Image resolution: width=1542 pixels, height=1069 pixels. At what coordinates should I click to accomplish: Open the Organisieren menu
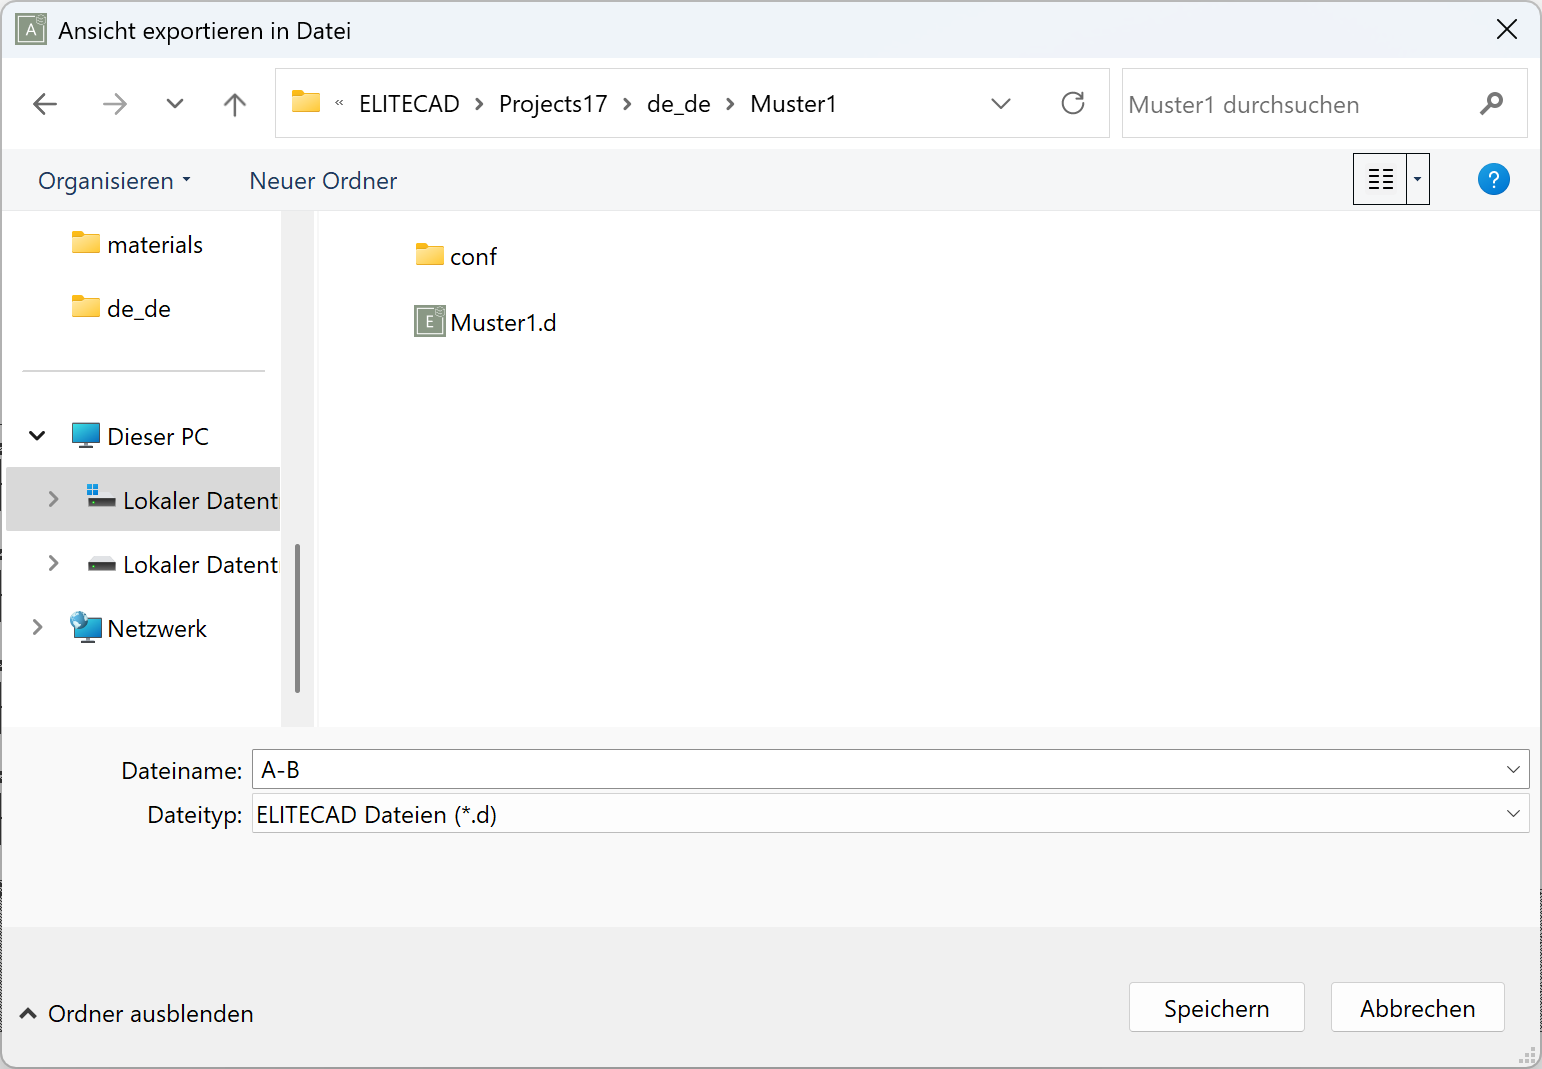click(113, 180)
